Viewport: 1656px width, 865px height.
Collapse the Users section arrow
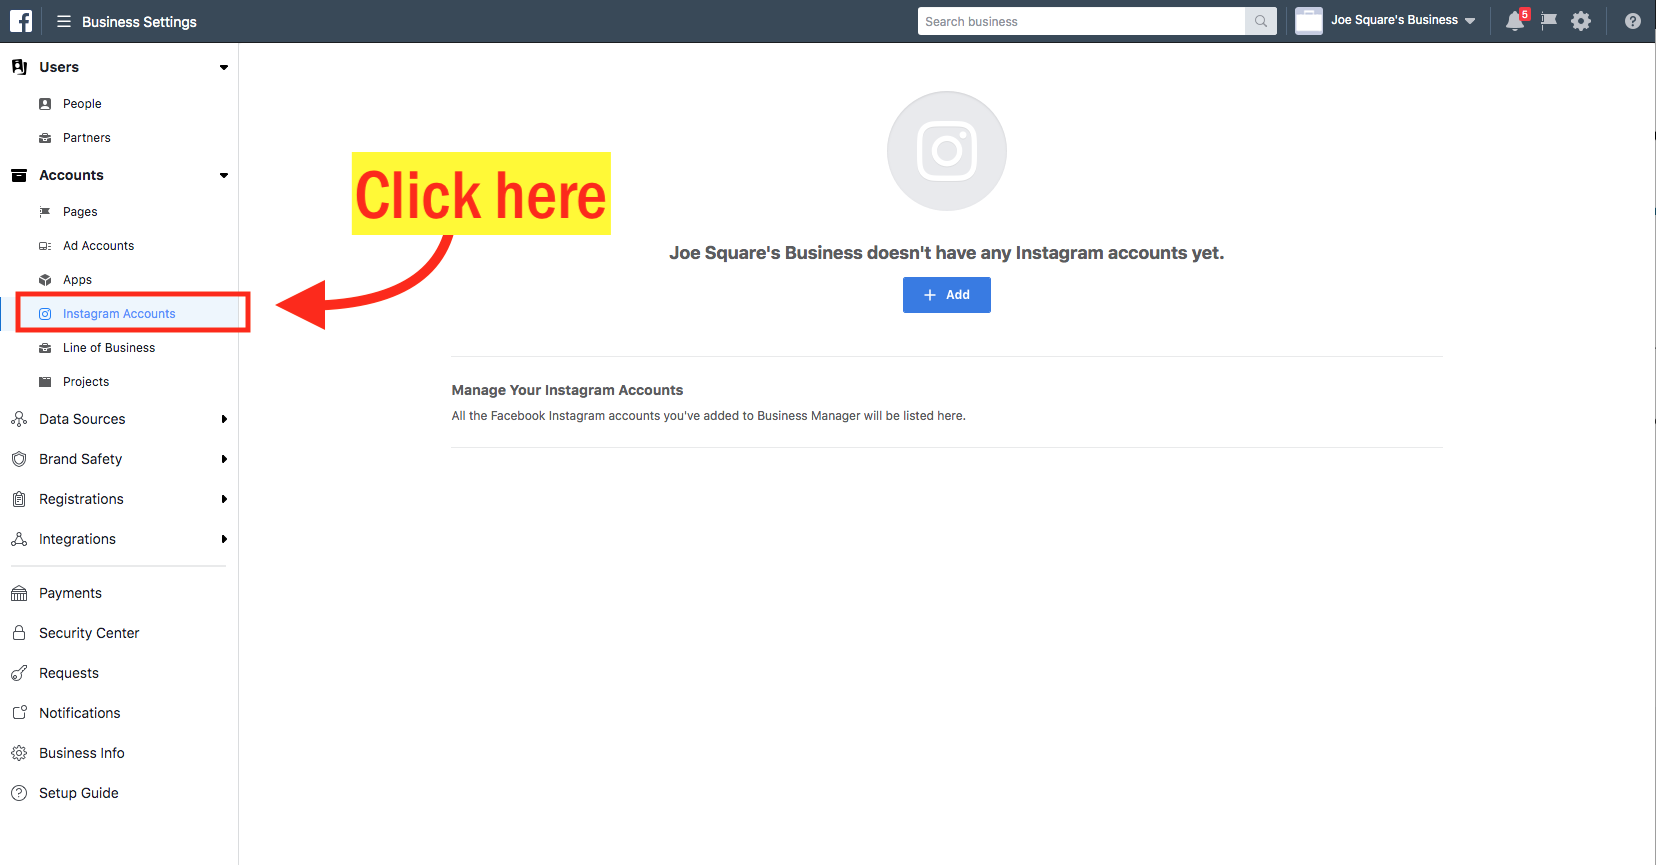tap(224, 68)
